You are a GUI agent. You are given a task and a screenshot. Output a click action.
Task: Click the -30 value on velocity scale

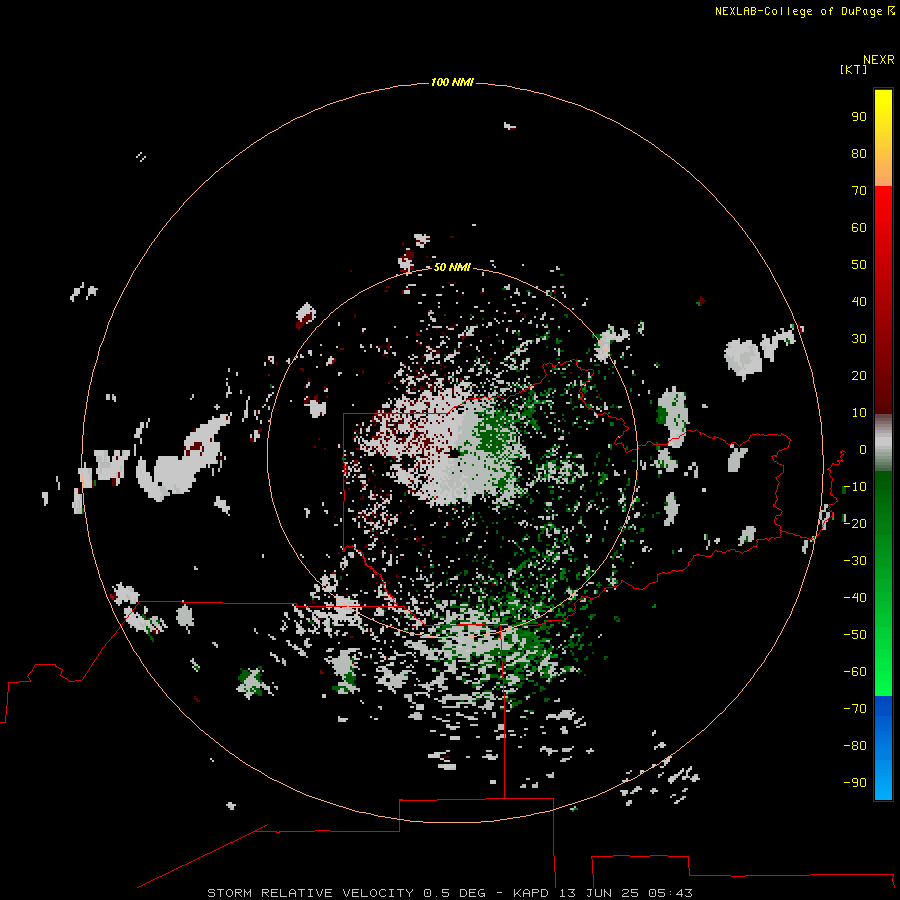pyautogui.click(x=855, y=561)
